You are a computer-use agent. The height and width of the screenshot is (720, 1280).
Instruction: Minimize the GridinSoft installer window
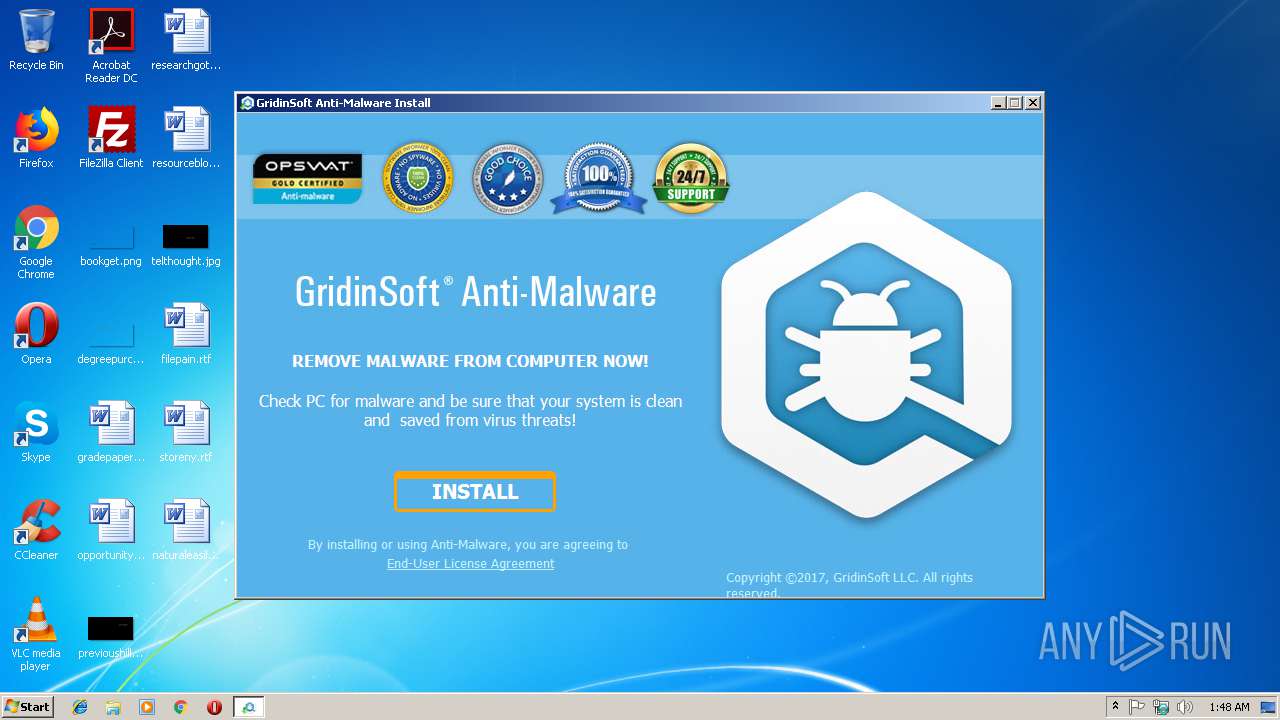998,103
